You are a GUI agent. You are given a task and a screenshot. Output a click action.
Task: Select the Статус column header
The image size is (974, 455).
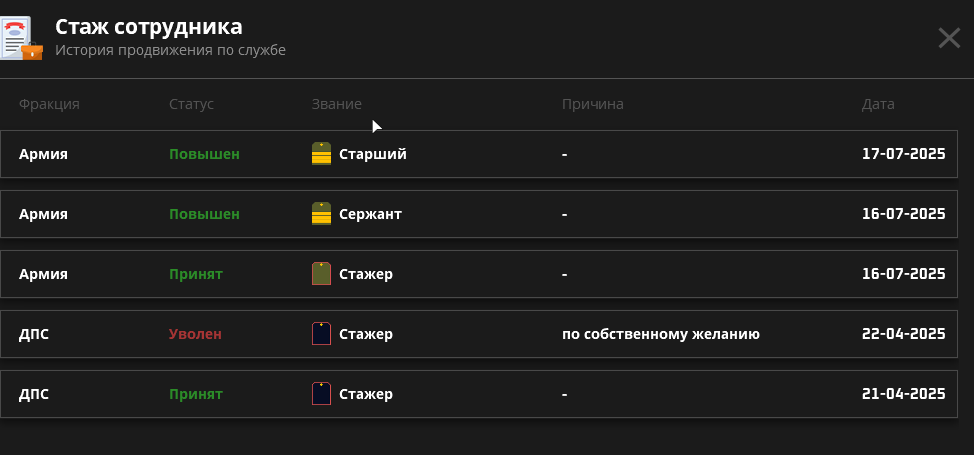click(x=191, y=104)
